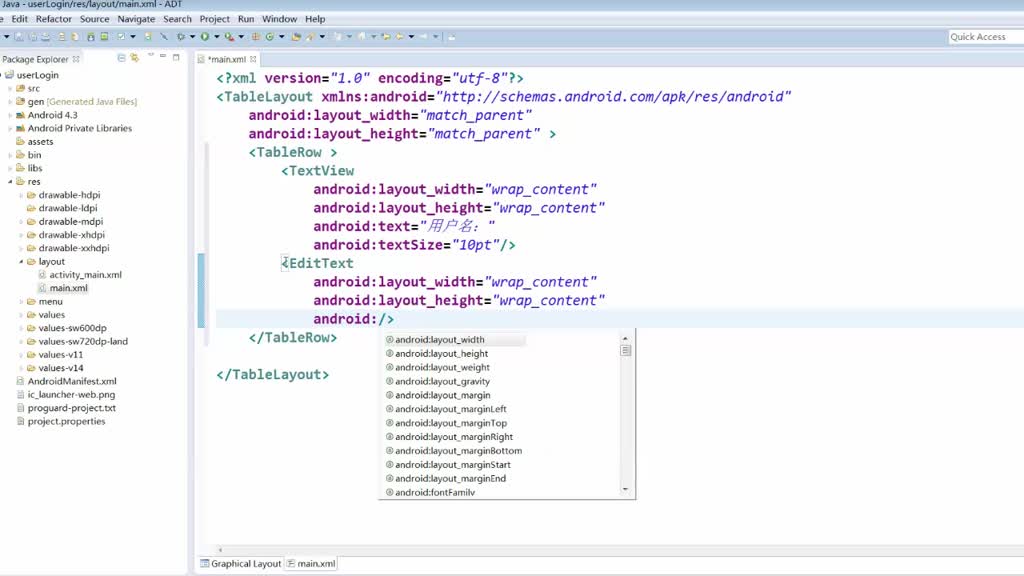Expand the Android 4.3 library node
1024x576 pixels.
click(x=10, y=115)
